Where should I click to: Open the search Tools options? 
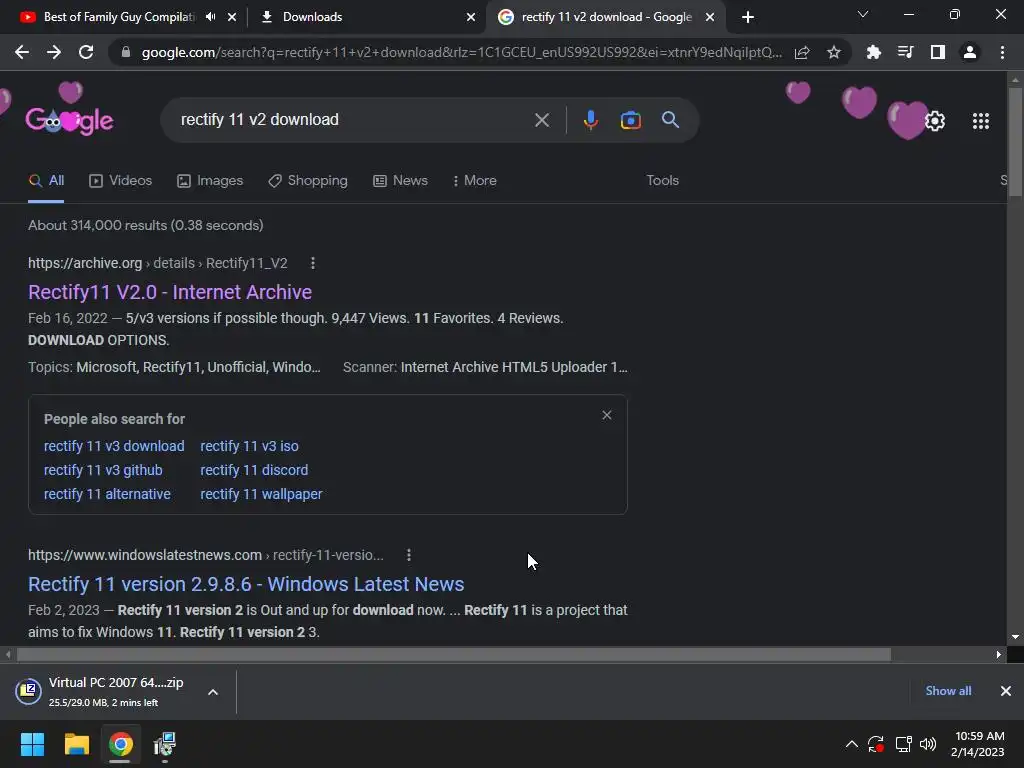(x=662, y=181)
